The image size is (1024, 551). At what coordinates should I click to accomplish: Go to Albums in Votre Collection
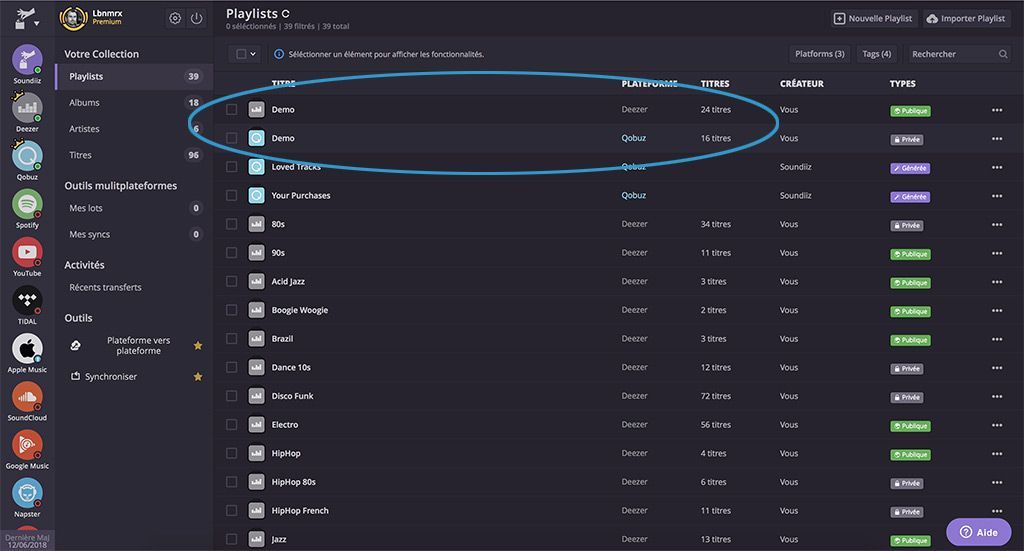85,103
